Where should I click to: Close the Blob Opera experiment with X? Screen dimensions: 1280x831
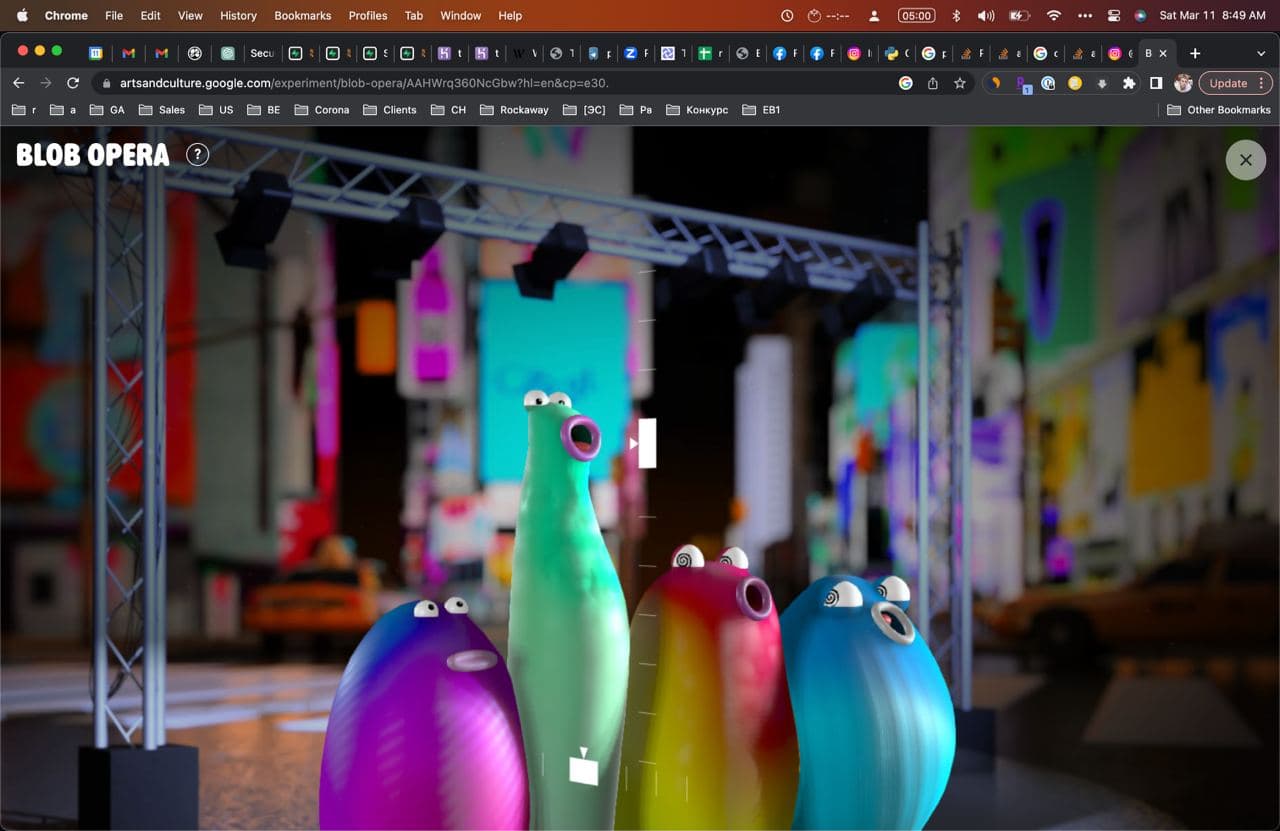1246,160
